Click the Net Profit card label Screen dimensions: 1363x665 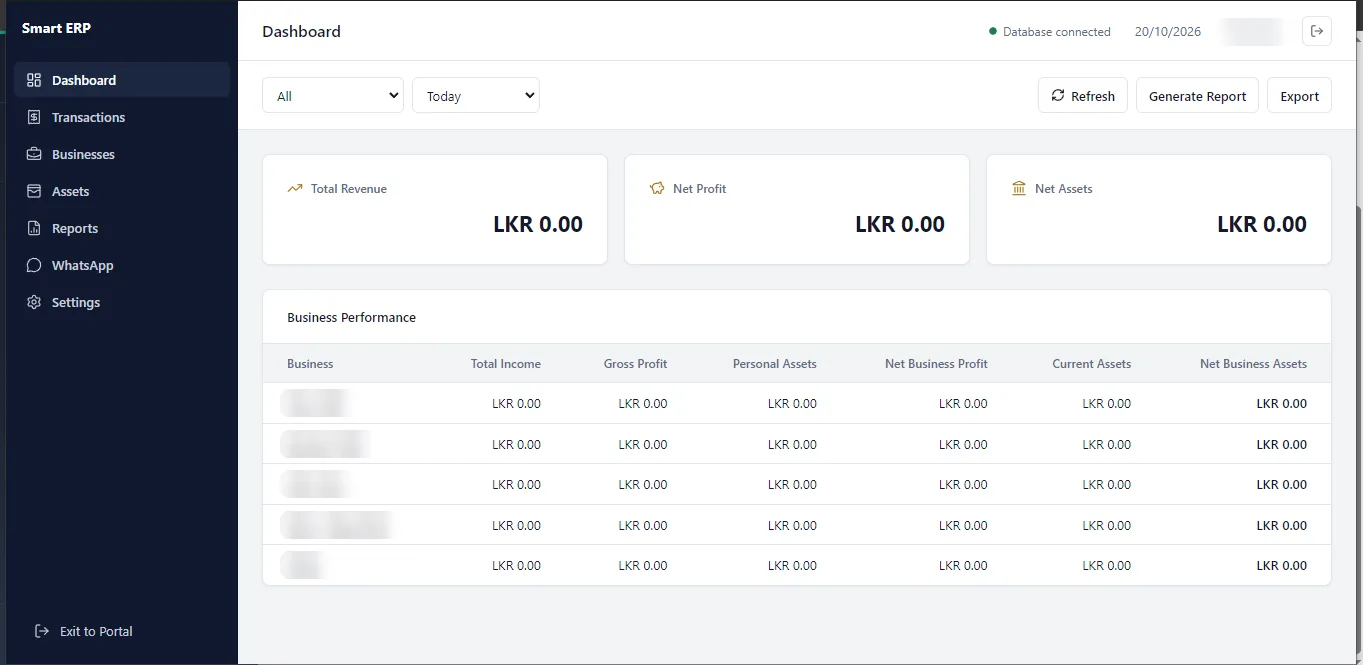(x=699, y=188)
